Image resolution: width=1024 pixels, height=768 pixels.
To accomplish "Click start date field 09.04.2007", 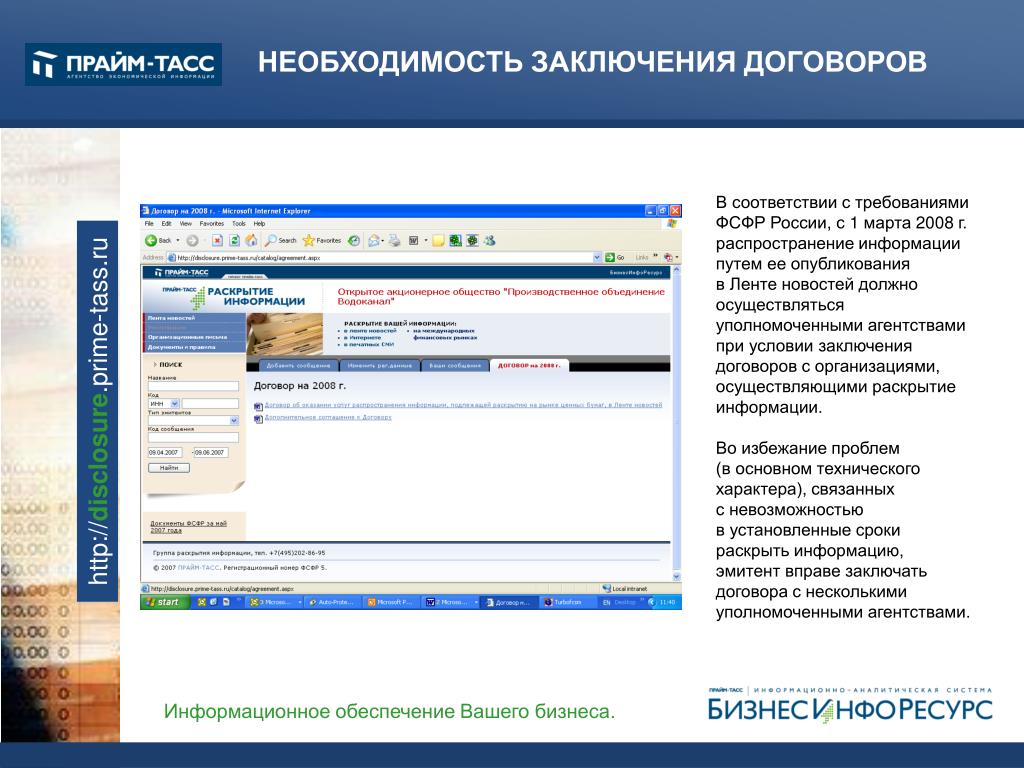I will click(165, 452).
